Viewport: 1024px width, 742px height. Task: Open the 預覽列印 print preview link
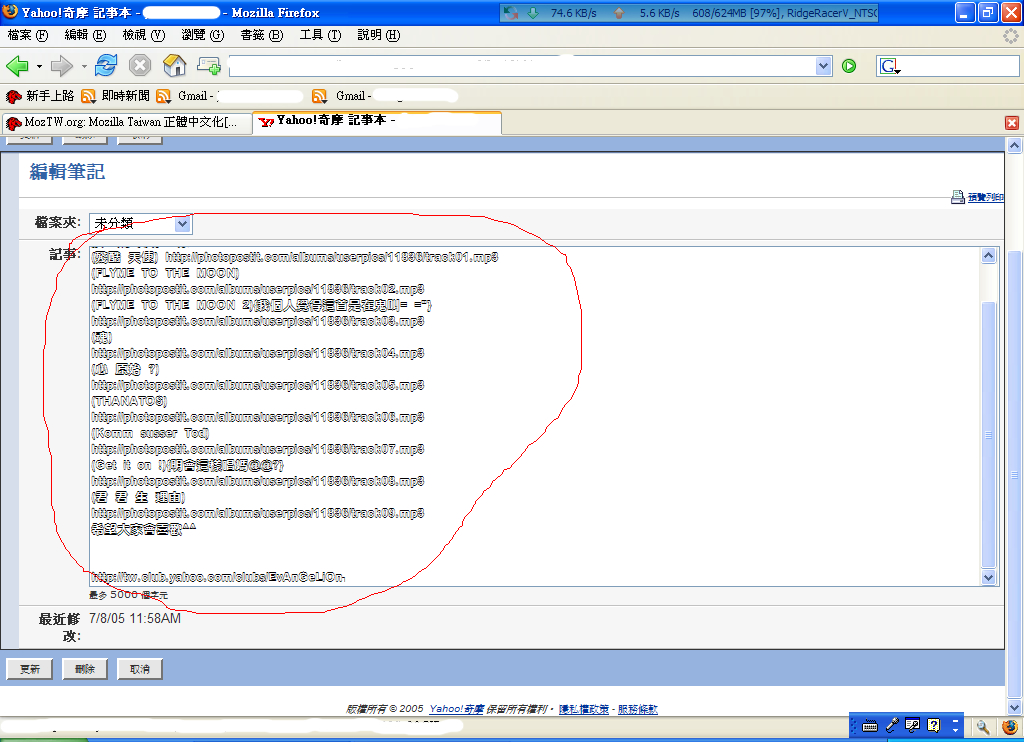coord(985,197)
